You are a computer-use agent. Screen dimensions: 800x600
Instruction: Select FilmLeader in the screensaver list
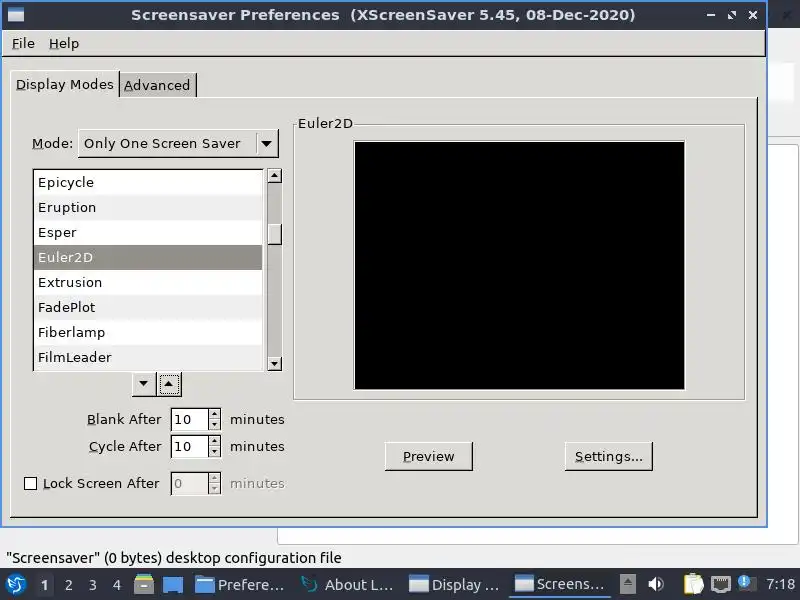point(148,358)
